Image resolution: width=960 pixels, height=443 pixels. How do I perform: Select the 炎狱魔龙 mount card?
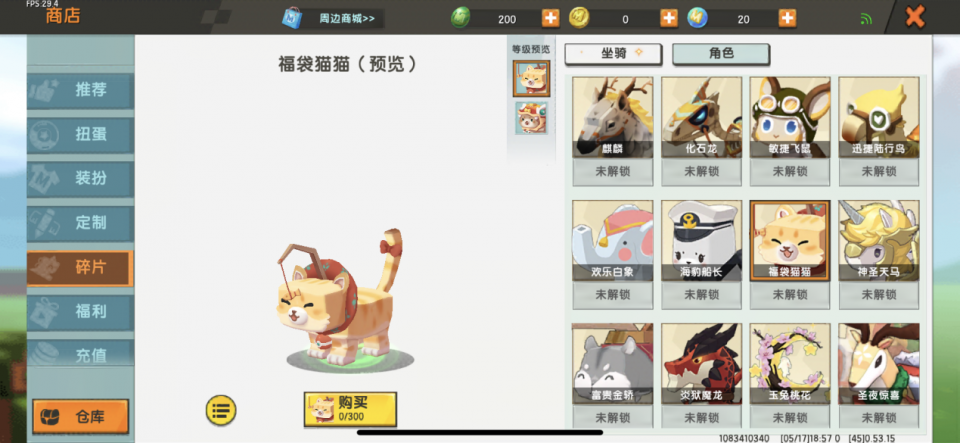click(x=702, y=374)
